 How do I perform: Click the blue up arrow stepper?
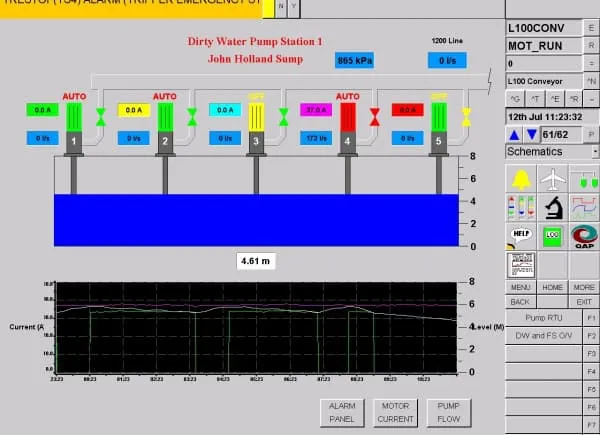514,134
